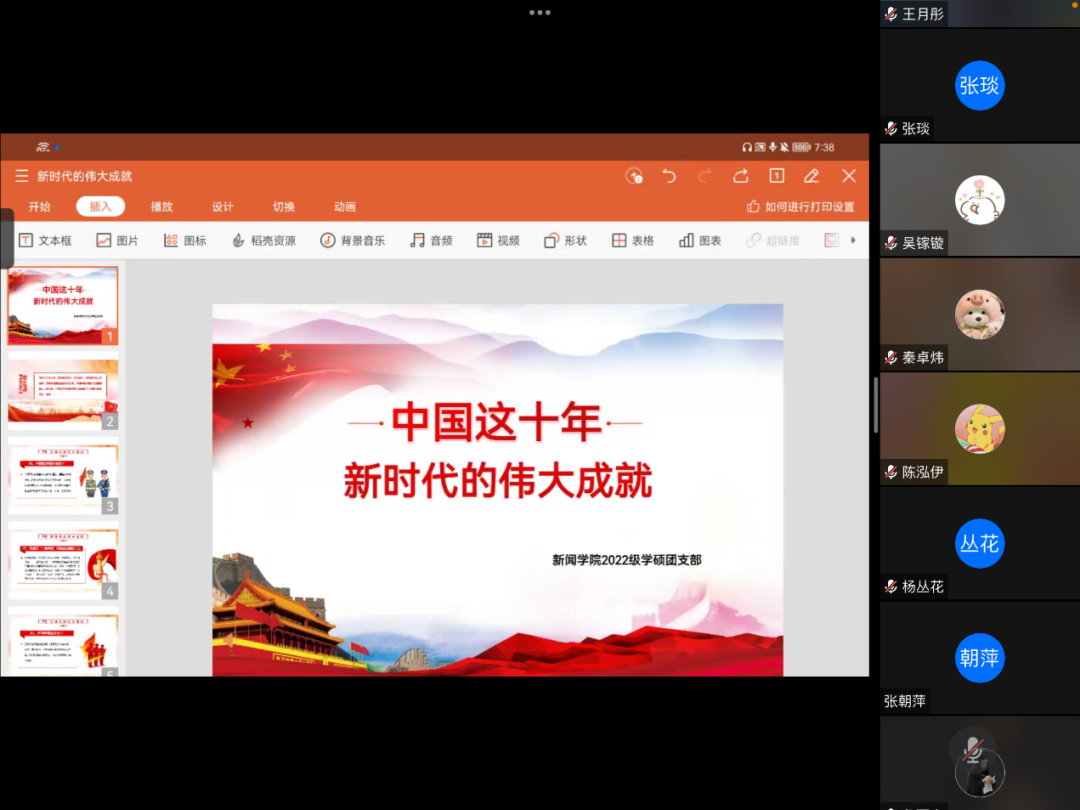This screenshot has width=1080, height=810.
Task: Click the share export icon
Action: (740, 176)
